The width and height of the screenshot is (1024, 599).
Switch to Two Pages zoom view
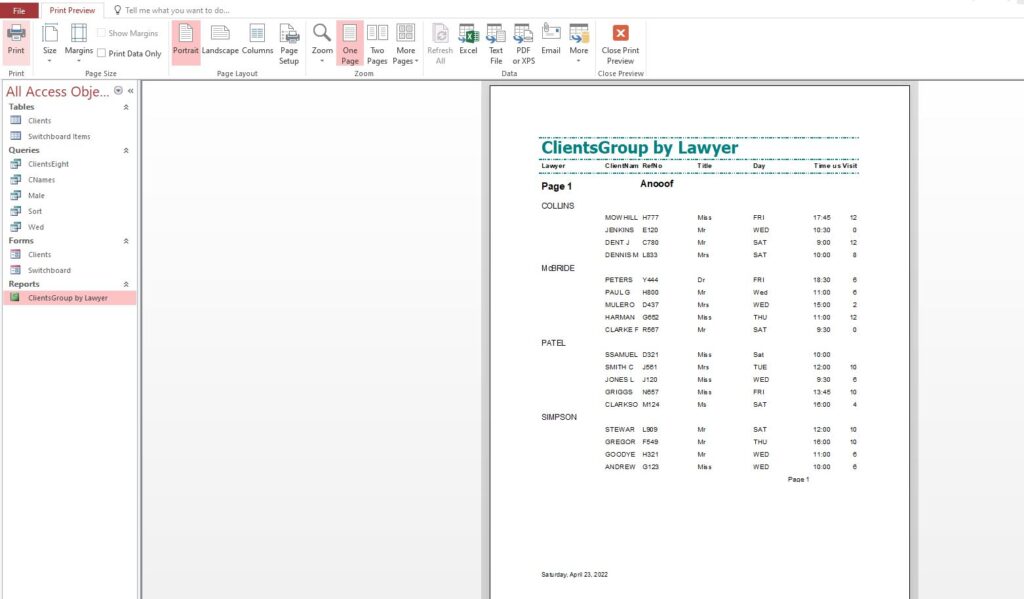coord(377,43)
